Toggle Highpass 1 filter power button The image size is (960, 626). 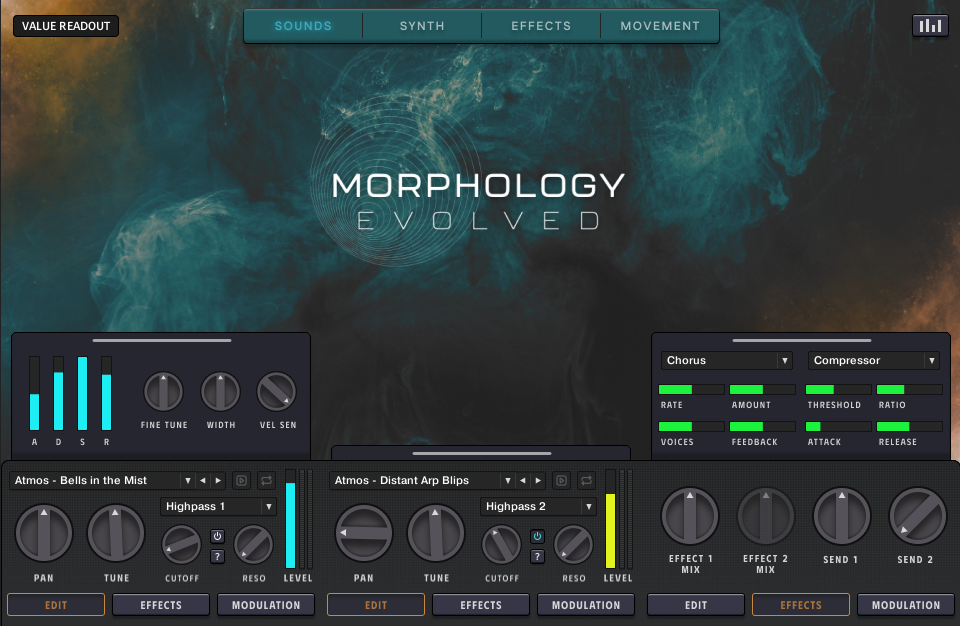[217, 537]
